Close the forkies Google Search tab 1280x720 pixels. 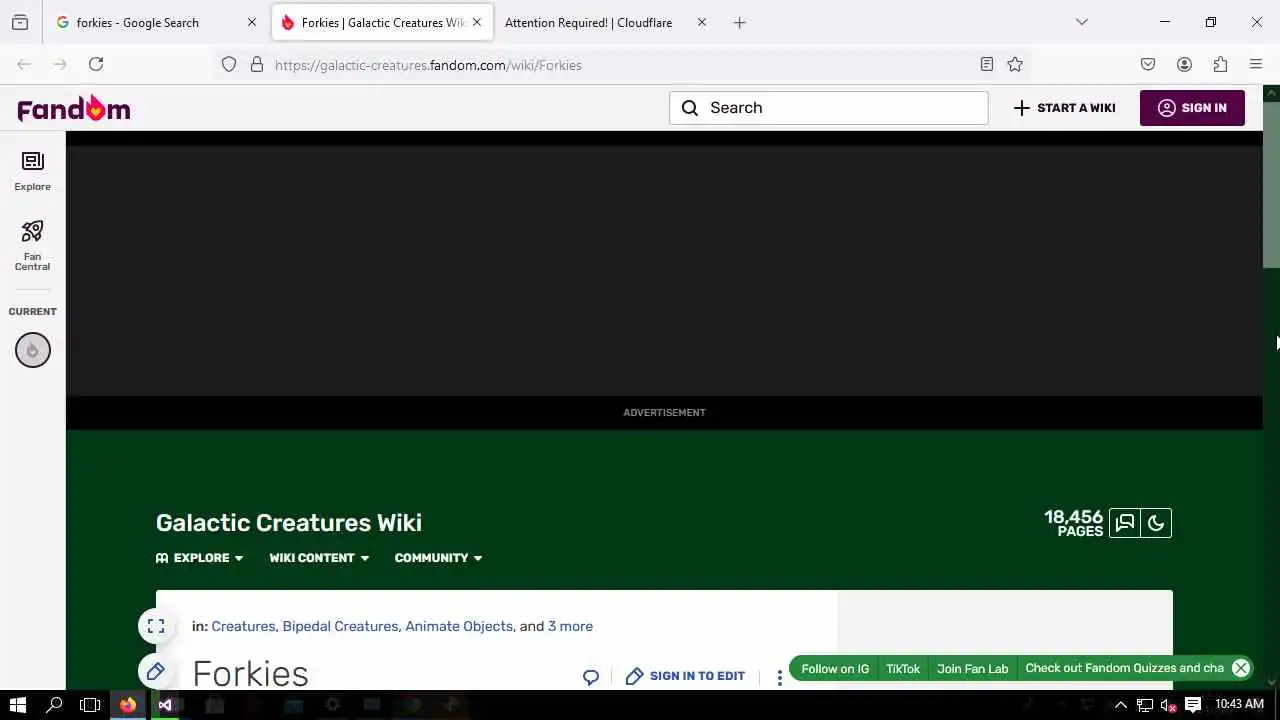coord(252,22)
